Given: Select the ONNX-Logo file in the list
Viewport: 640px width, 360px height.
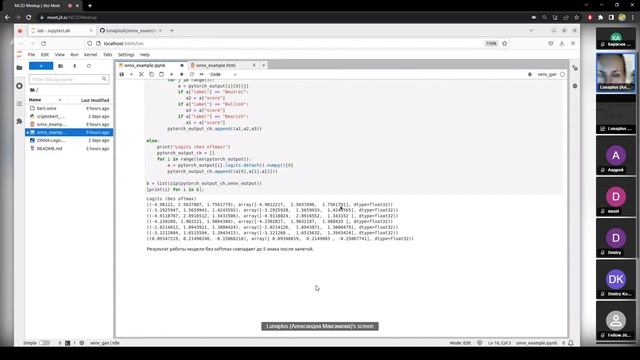Looking at the screenshot, I should coord(69,140).
